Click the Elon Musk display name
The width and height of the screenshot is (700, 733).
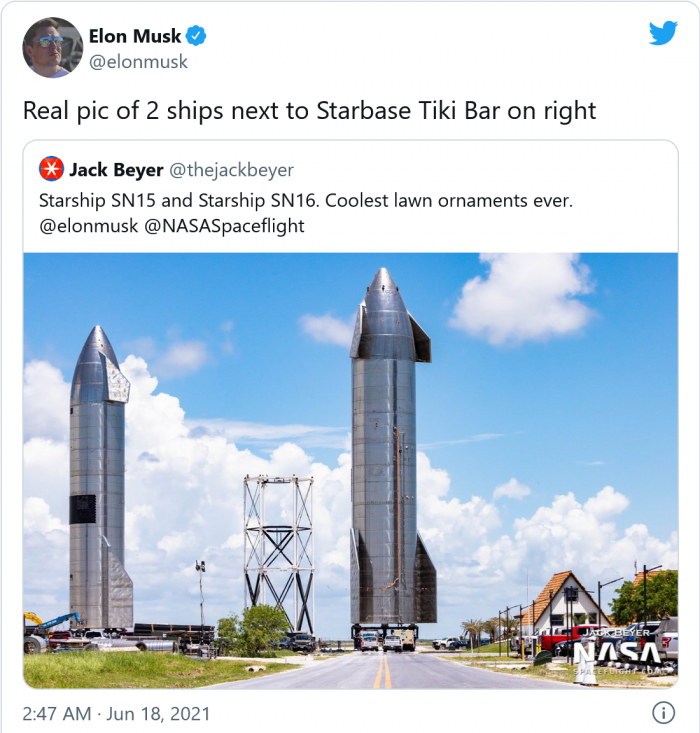[135, 36]
